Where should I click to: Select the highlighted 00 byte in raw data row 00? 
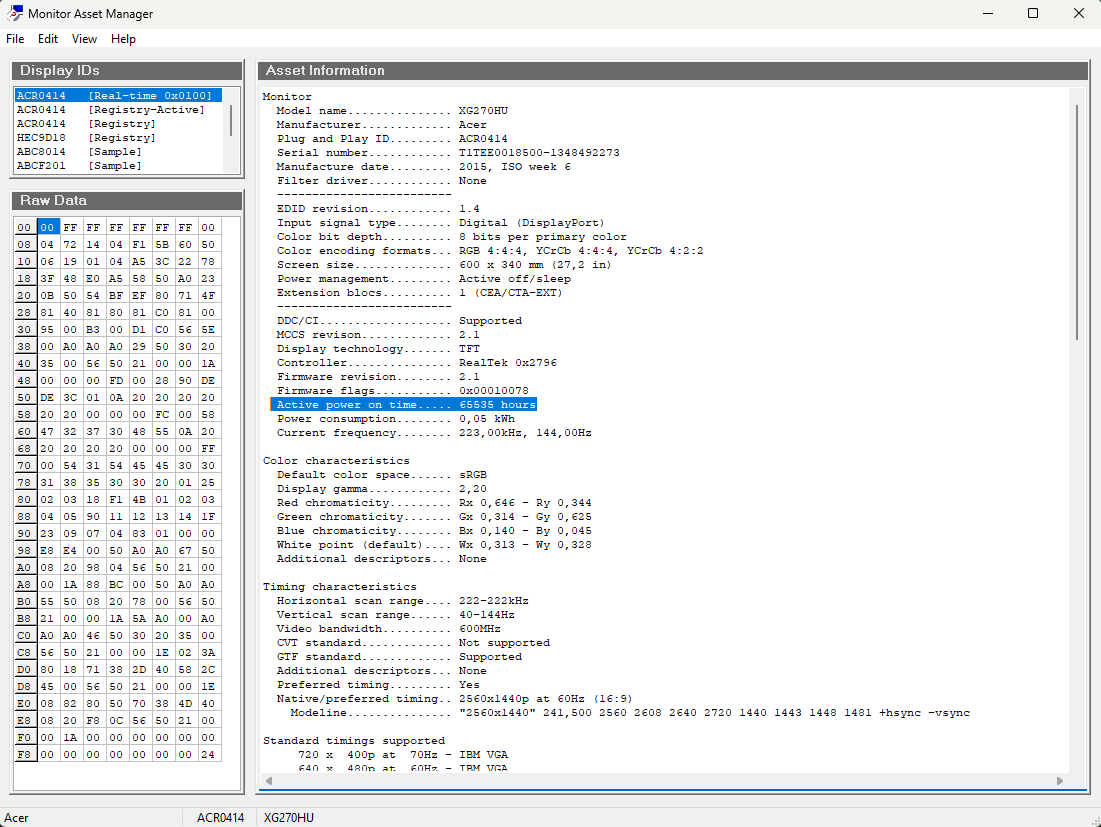tap(47, 227)
